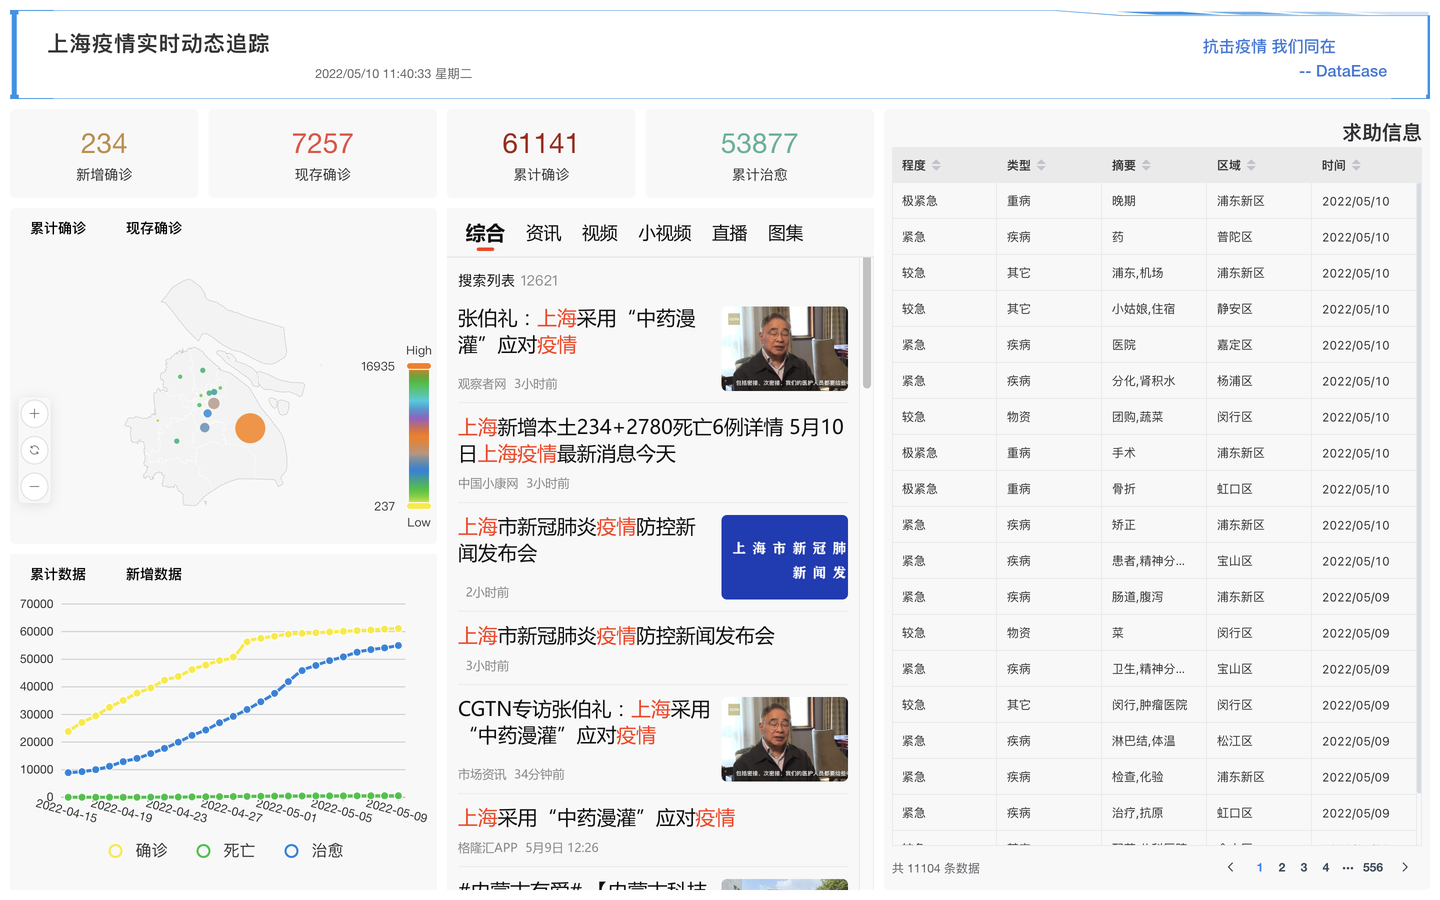This screenshot has width=1440, height=900.
Task: Go to previous page with left arrow
Action: click(1230, 867)
